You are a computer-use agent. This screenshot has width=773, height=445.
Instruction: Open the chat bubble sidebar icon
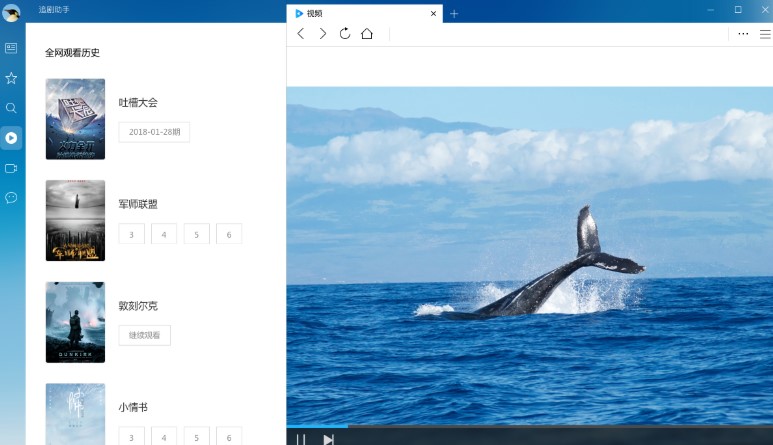pos(11,198)
